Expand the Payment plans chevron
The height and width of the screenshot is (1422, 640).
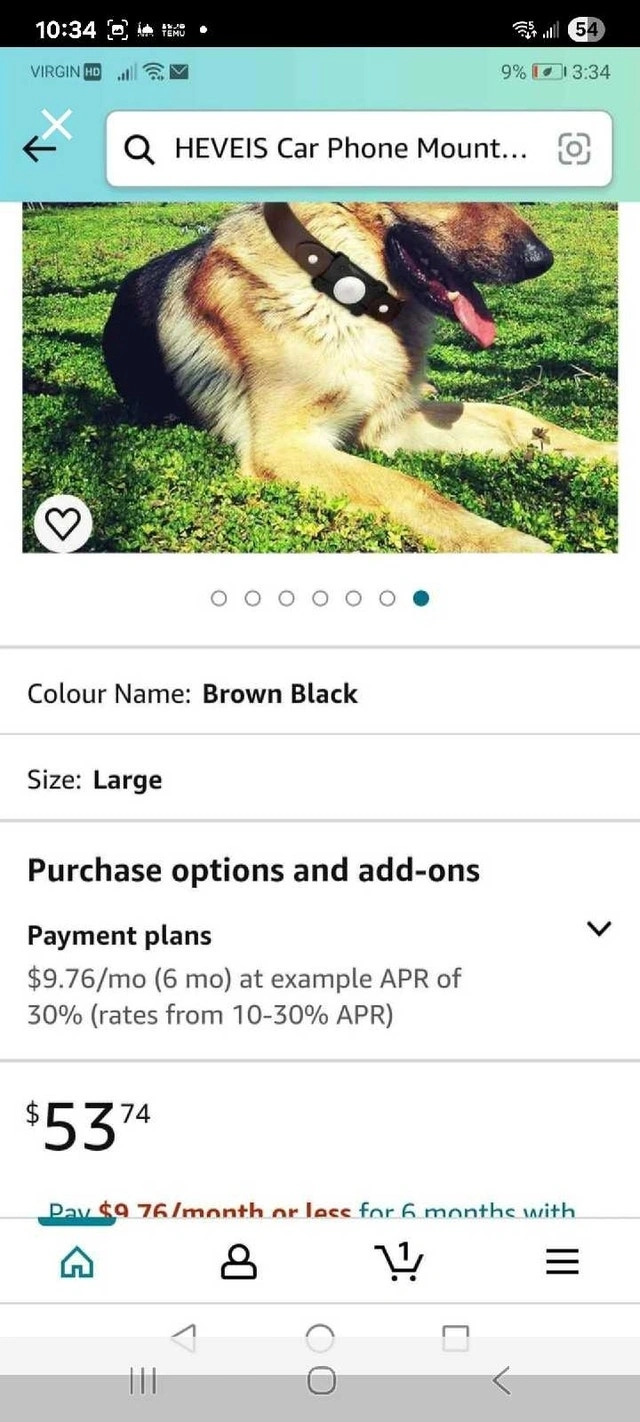click(598, 929)
